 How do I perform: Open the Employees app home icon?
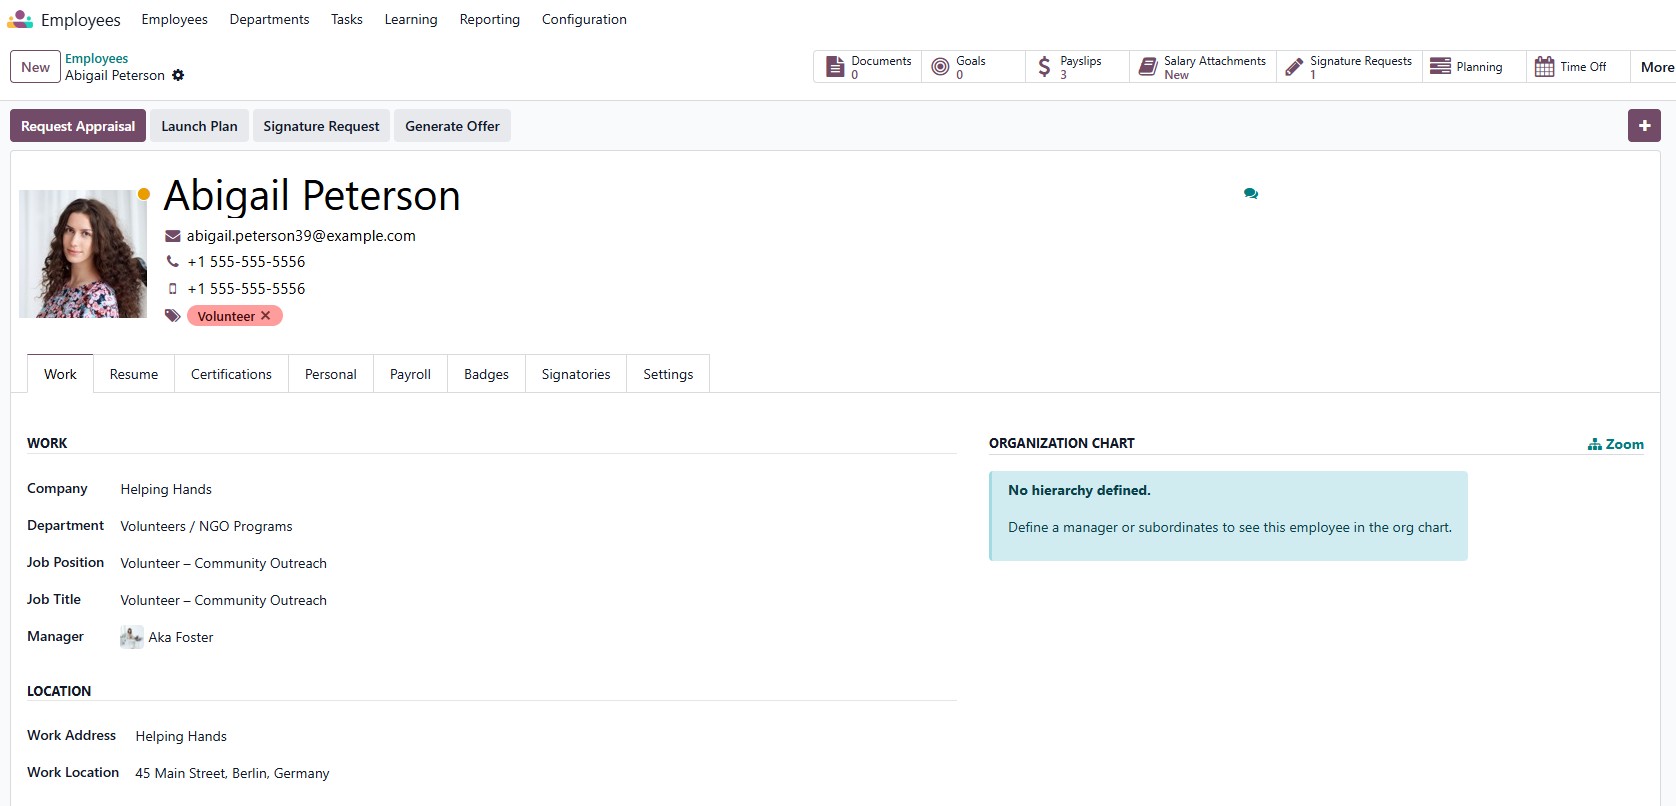coord(20,19)
